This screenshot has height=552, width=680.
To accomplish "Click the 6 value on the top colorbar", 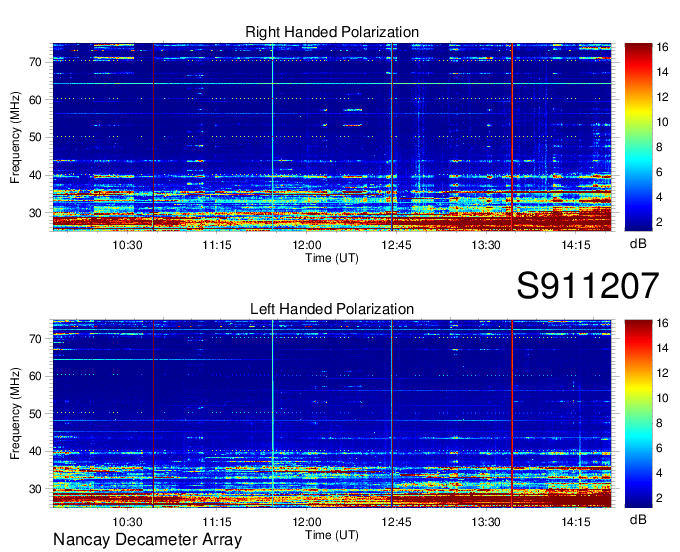I will (x=659, y=172).
